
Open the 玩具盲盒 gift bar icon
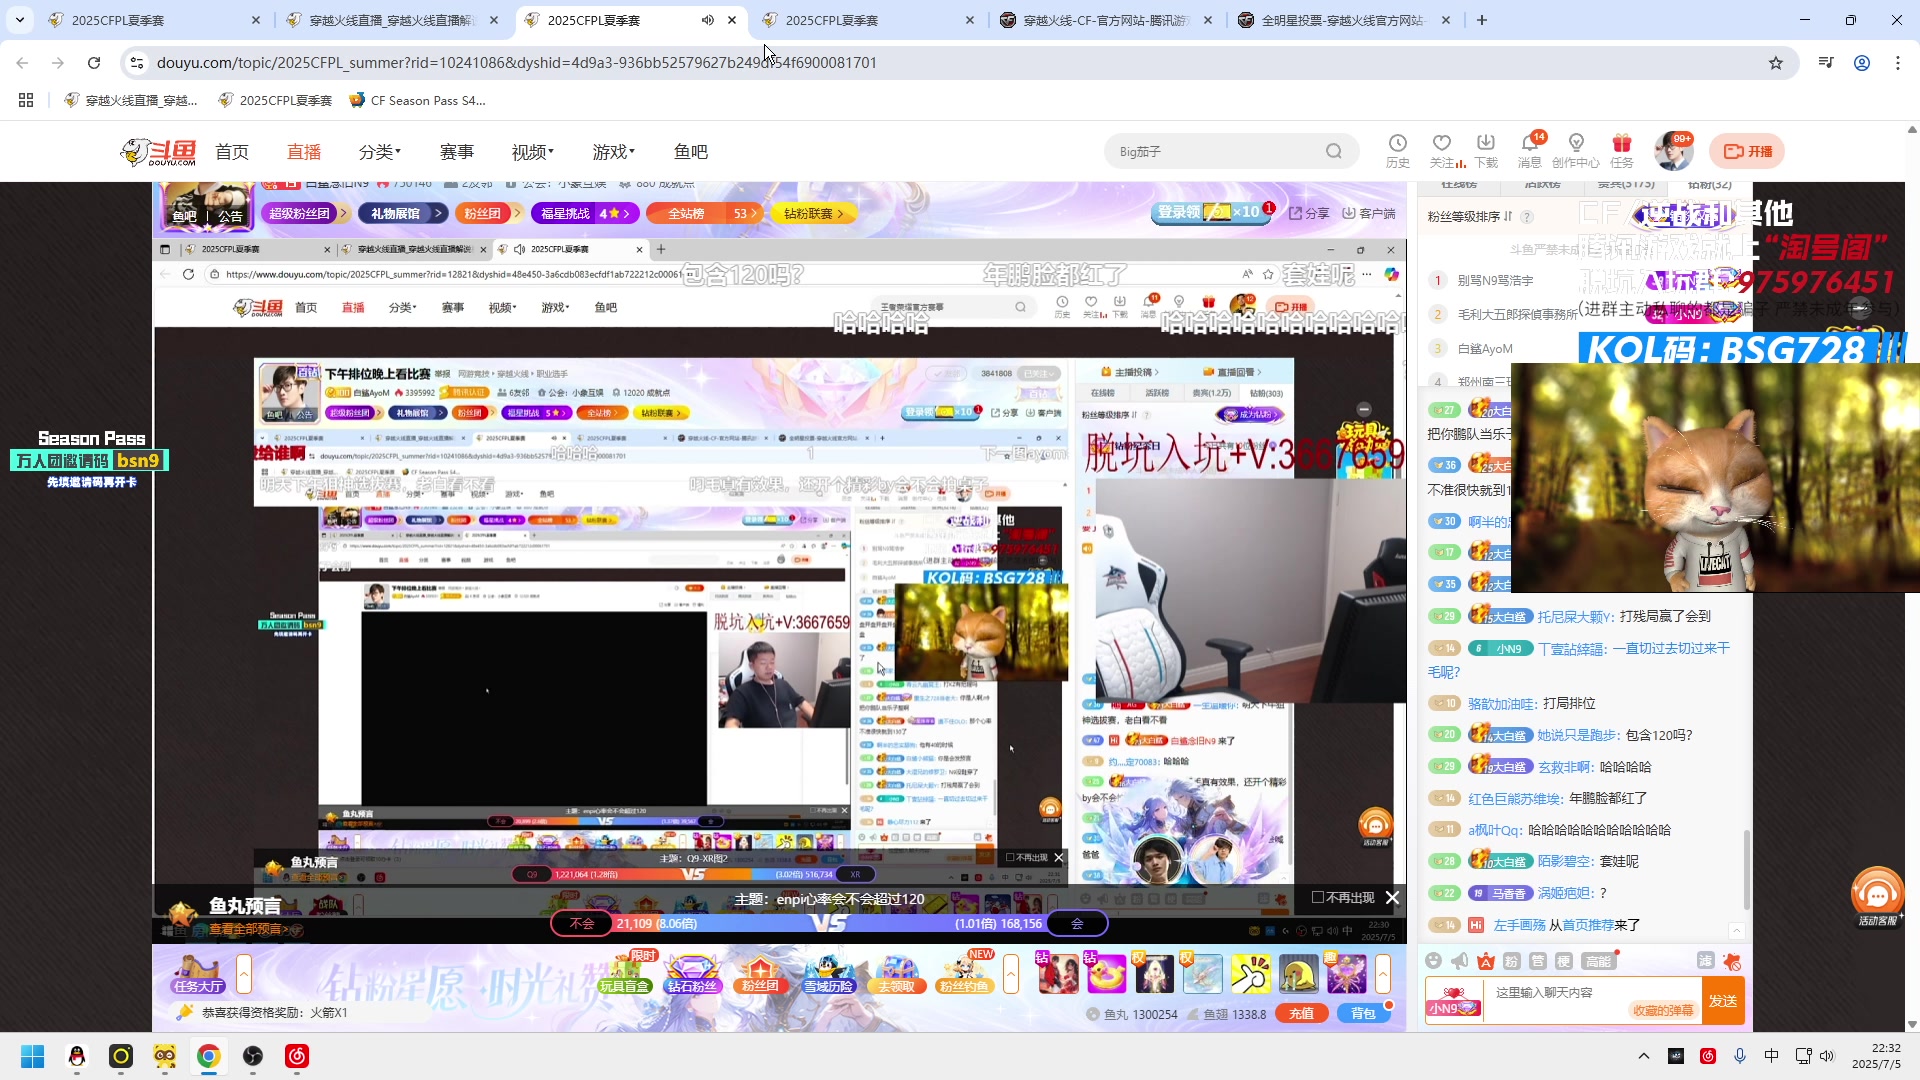coord(625,973)
